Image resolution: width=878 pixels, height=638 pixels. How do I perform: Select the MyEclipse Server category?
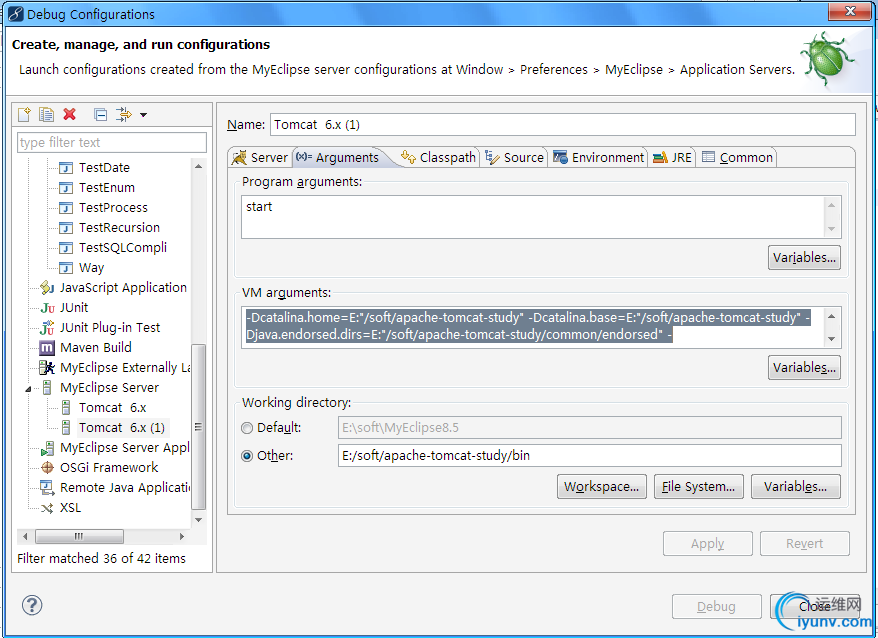pos(109,388)
